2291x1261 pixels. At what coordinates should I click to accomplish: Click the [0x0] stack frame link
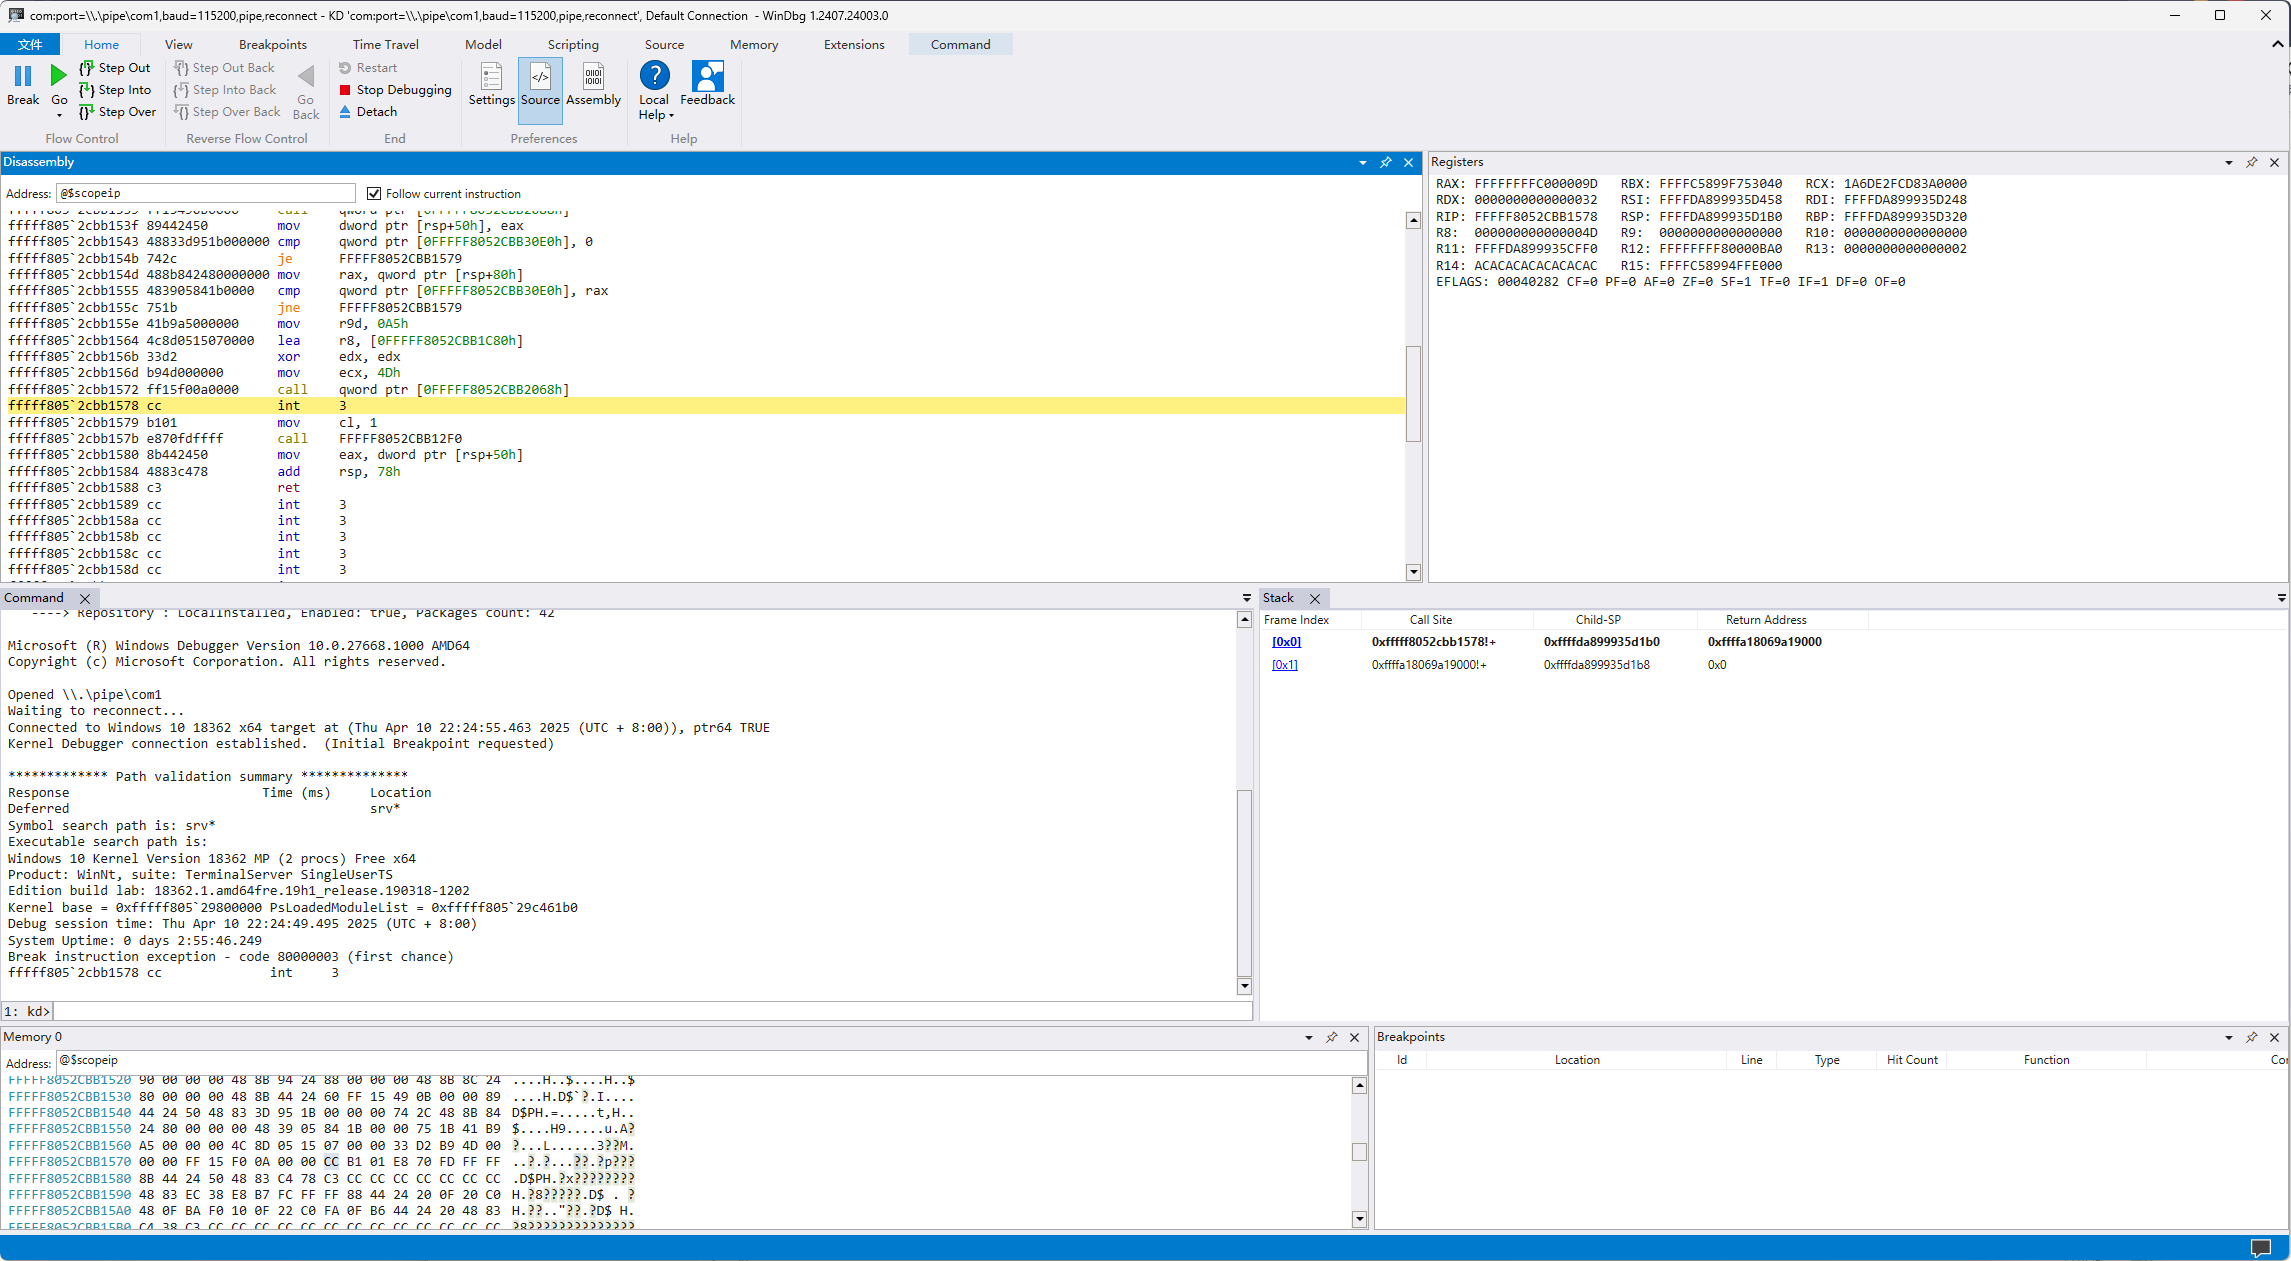[1286, 642]
